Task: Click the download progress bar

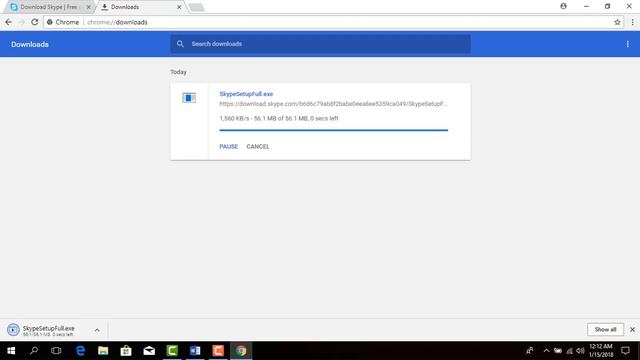Action: click(333, 130)
